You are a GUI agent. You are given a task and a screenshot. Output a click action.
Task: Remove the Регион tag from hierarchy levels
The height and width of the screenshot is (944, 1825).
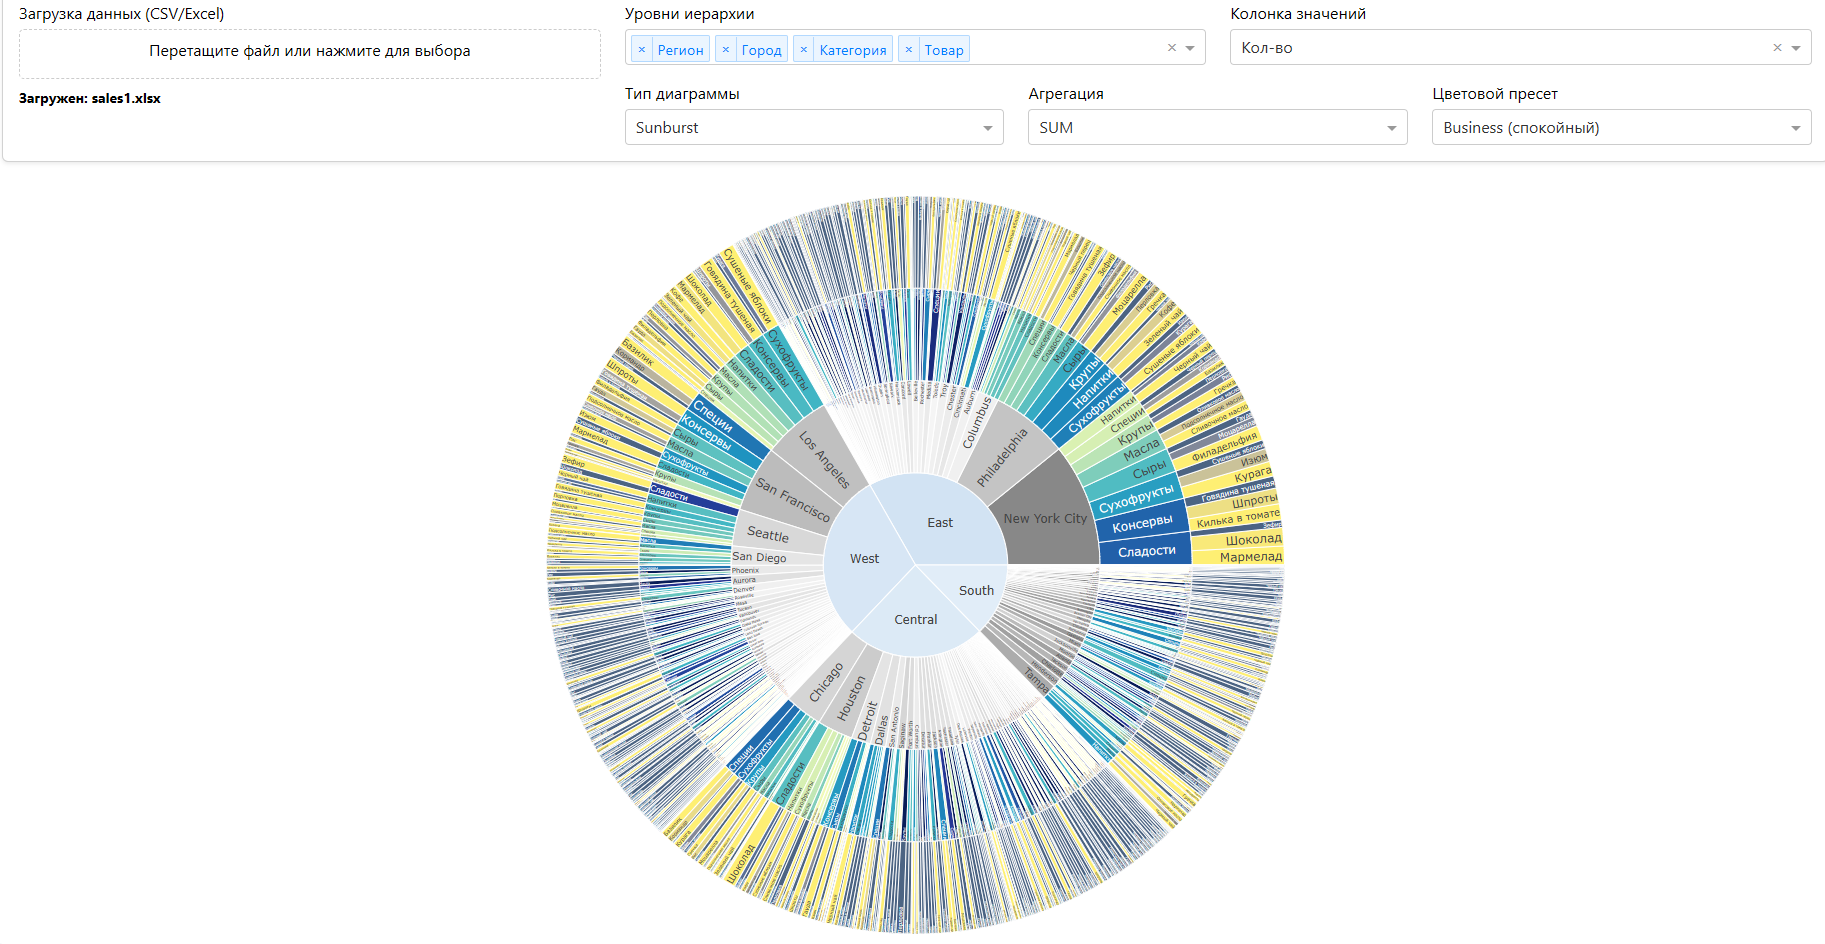pos(641,49)
